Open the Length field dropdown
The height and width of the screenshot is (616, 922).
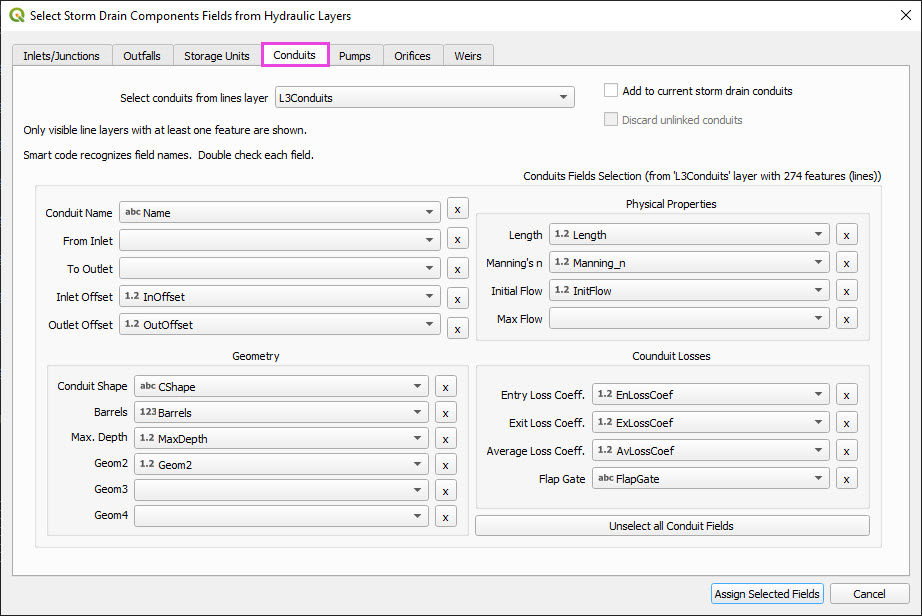pyautogui.click(x=690, y=235)
